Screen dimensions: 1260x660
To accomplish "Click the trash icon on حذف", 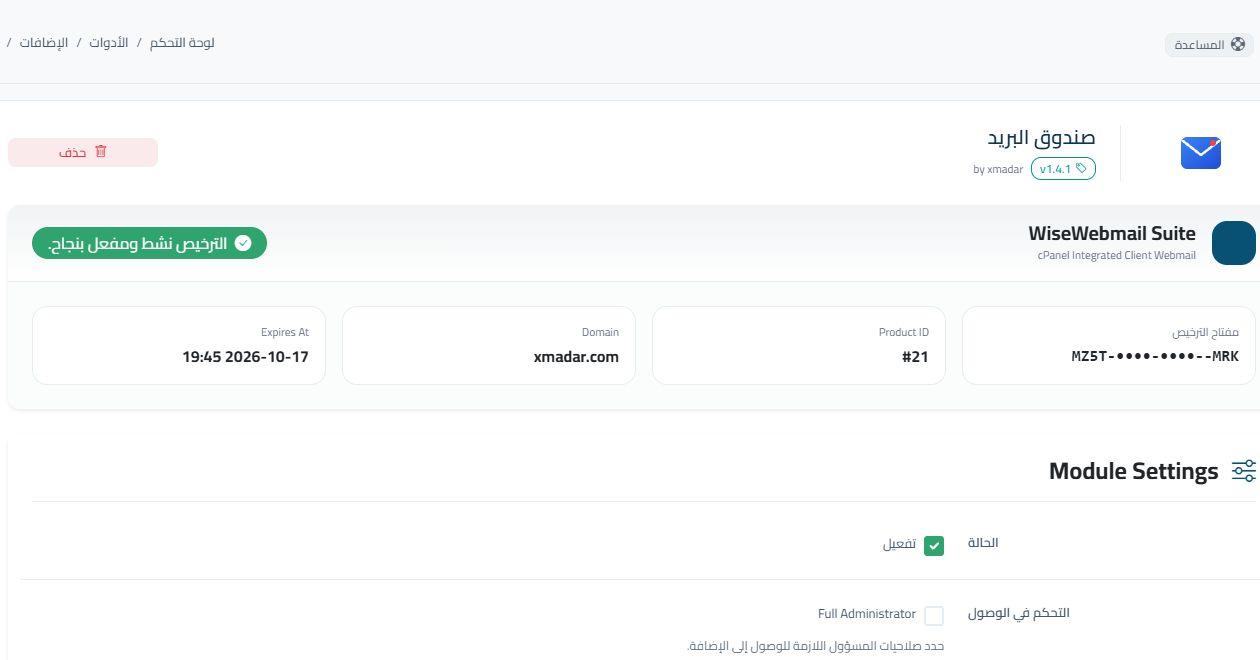I will [x=100, y=152].
